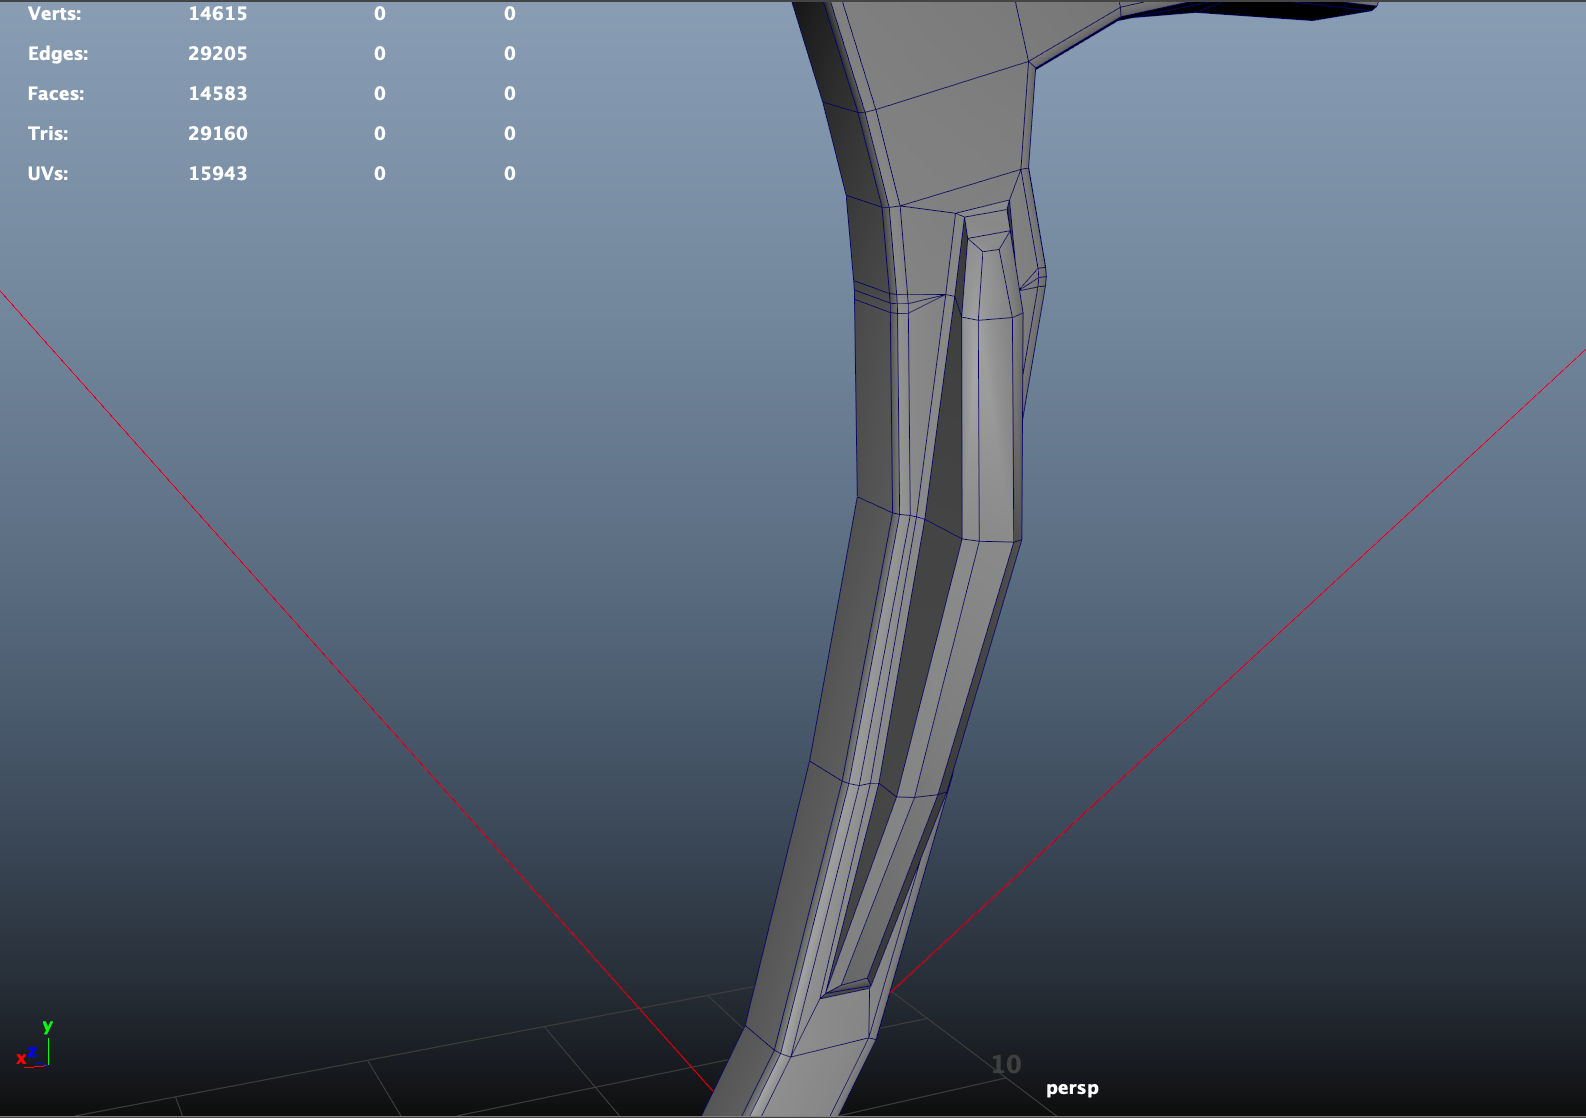Screen dimensions: 1586x1118
Task: Select the edge count value 29205
Action: 217,54
